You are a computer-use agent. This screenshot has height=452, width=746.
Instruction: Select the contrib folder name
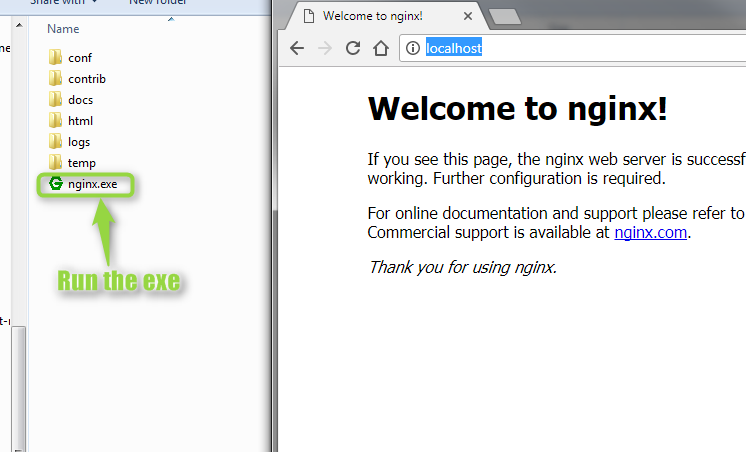(x=87, y=79)
